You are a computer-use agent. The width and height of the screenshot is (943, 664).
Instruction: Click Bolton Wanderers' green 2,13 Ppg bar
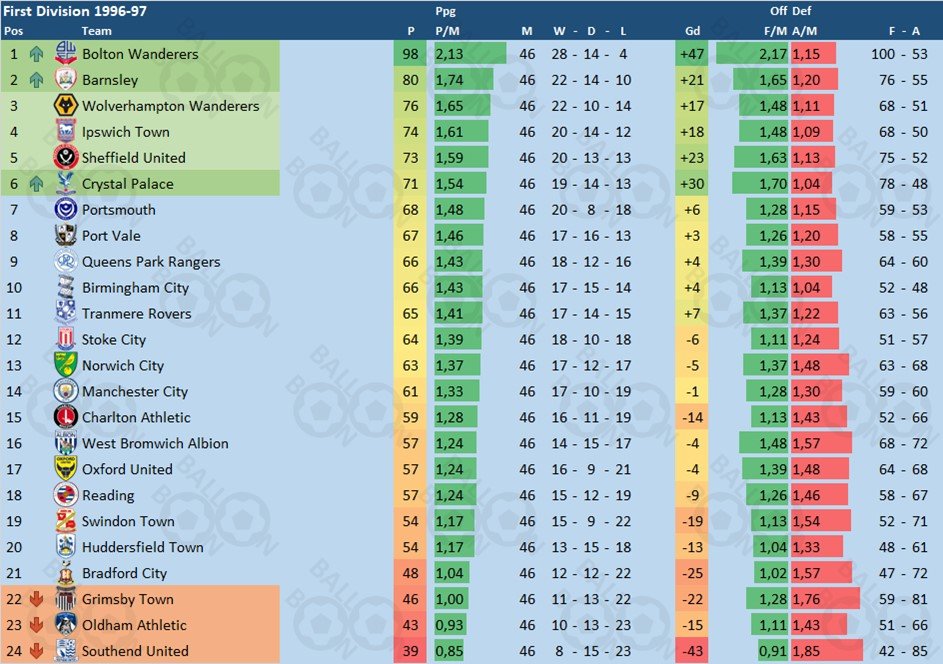[x=470, y=54]
